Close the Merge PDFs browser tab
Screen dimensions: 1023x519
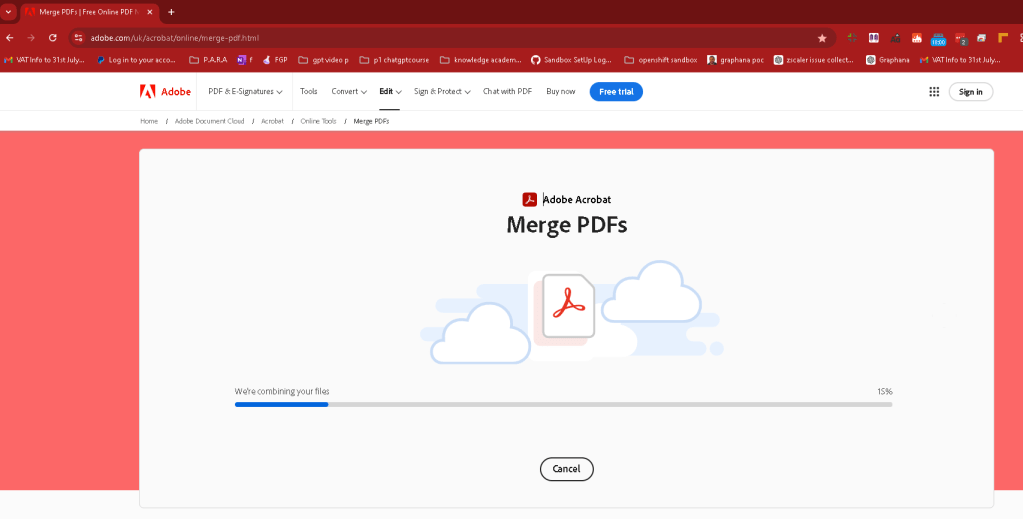[149, 12]
